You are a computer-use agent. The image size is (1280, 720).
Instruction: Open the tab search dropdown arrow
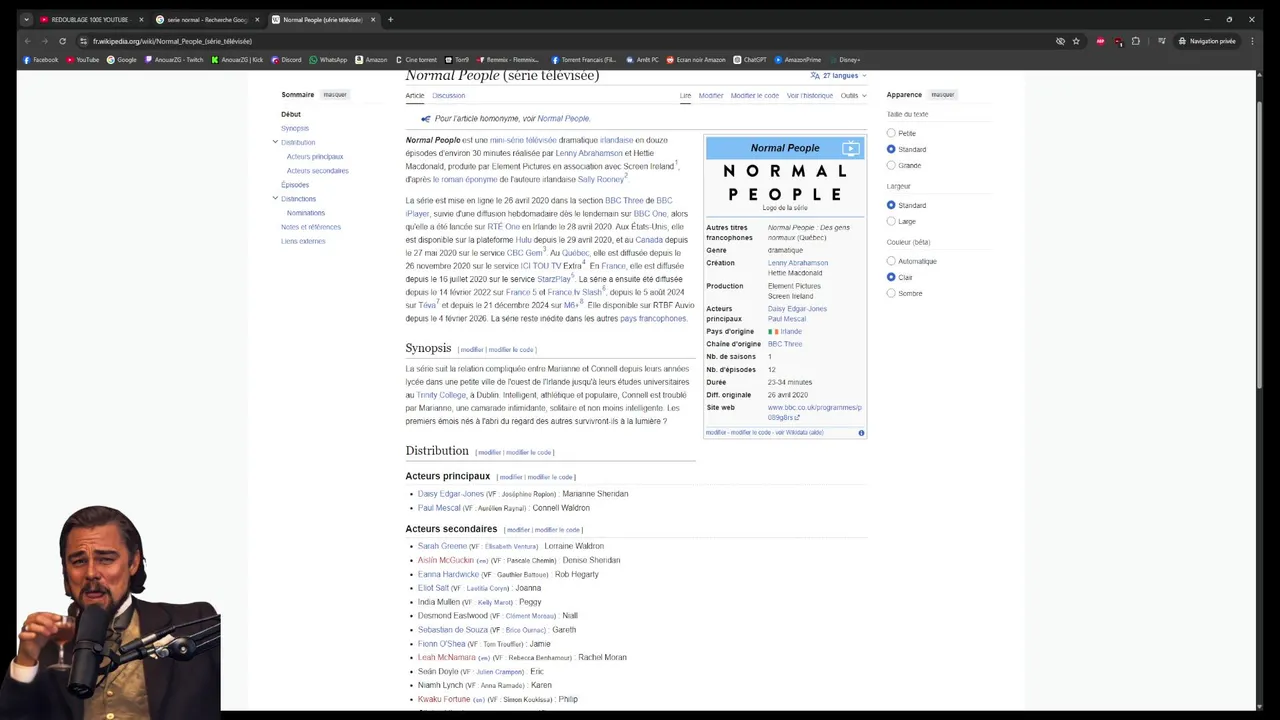[26, 19]
